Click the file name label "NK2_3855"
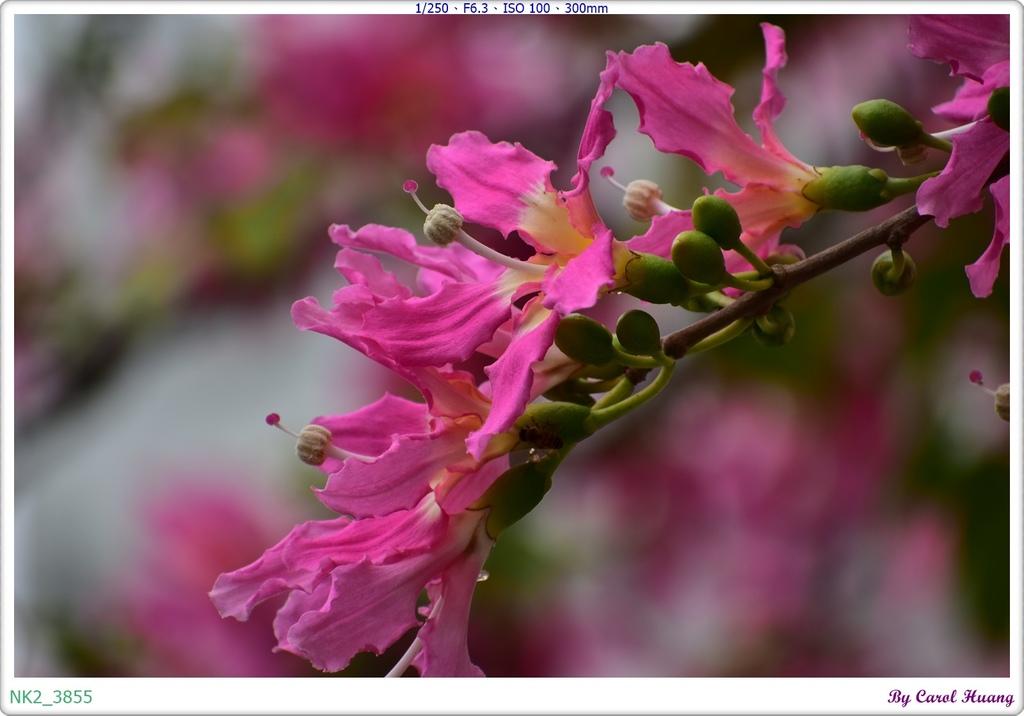 click(51, 697)
